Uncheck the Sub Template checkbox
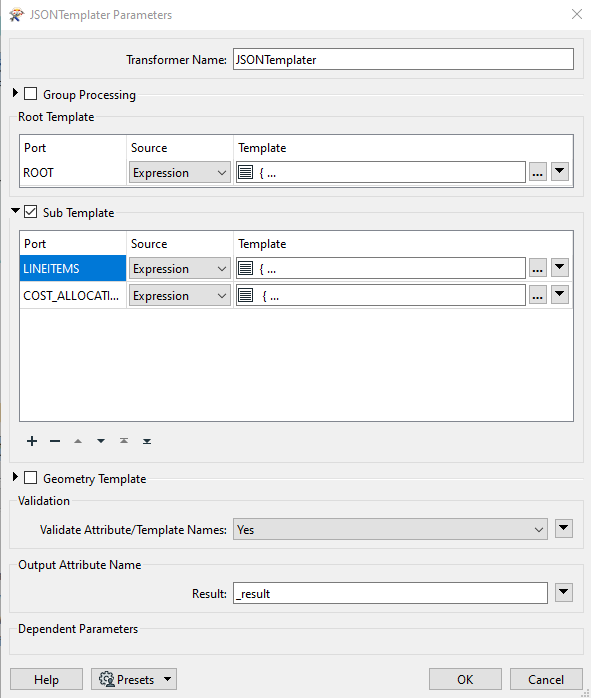The height and width of the screenshot is (698, 591). click(x=30, y=211)
